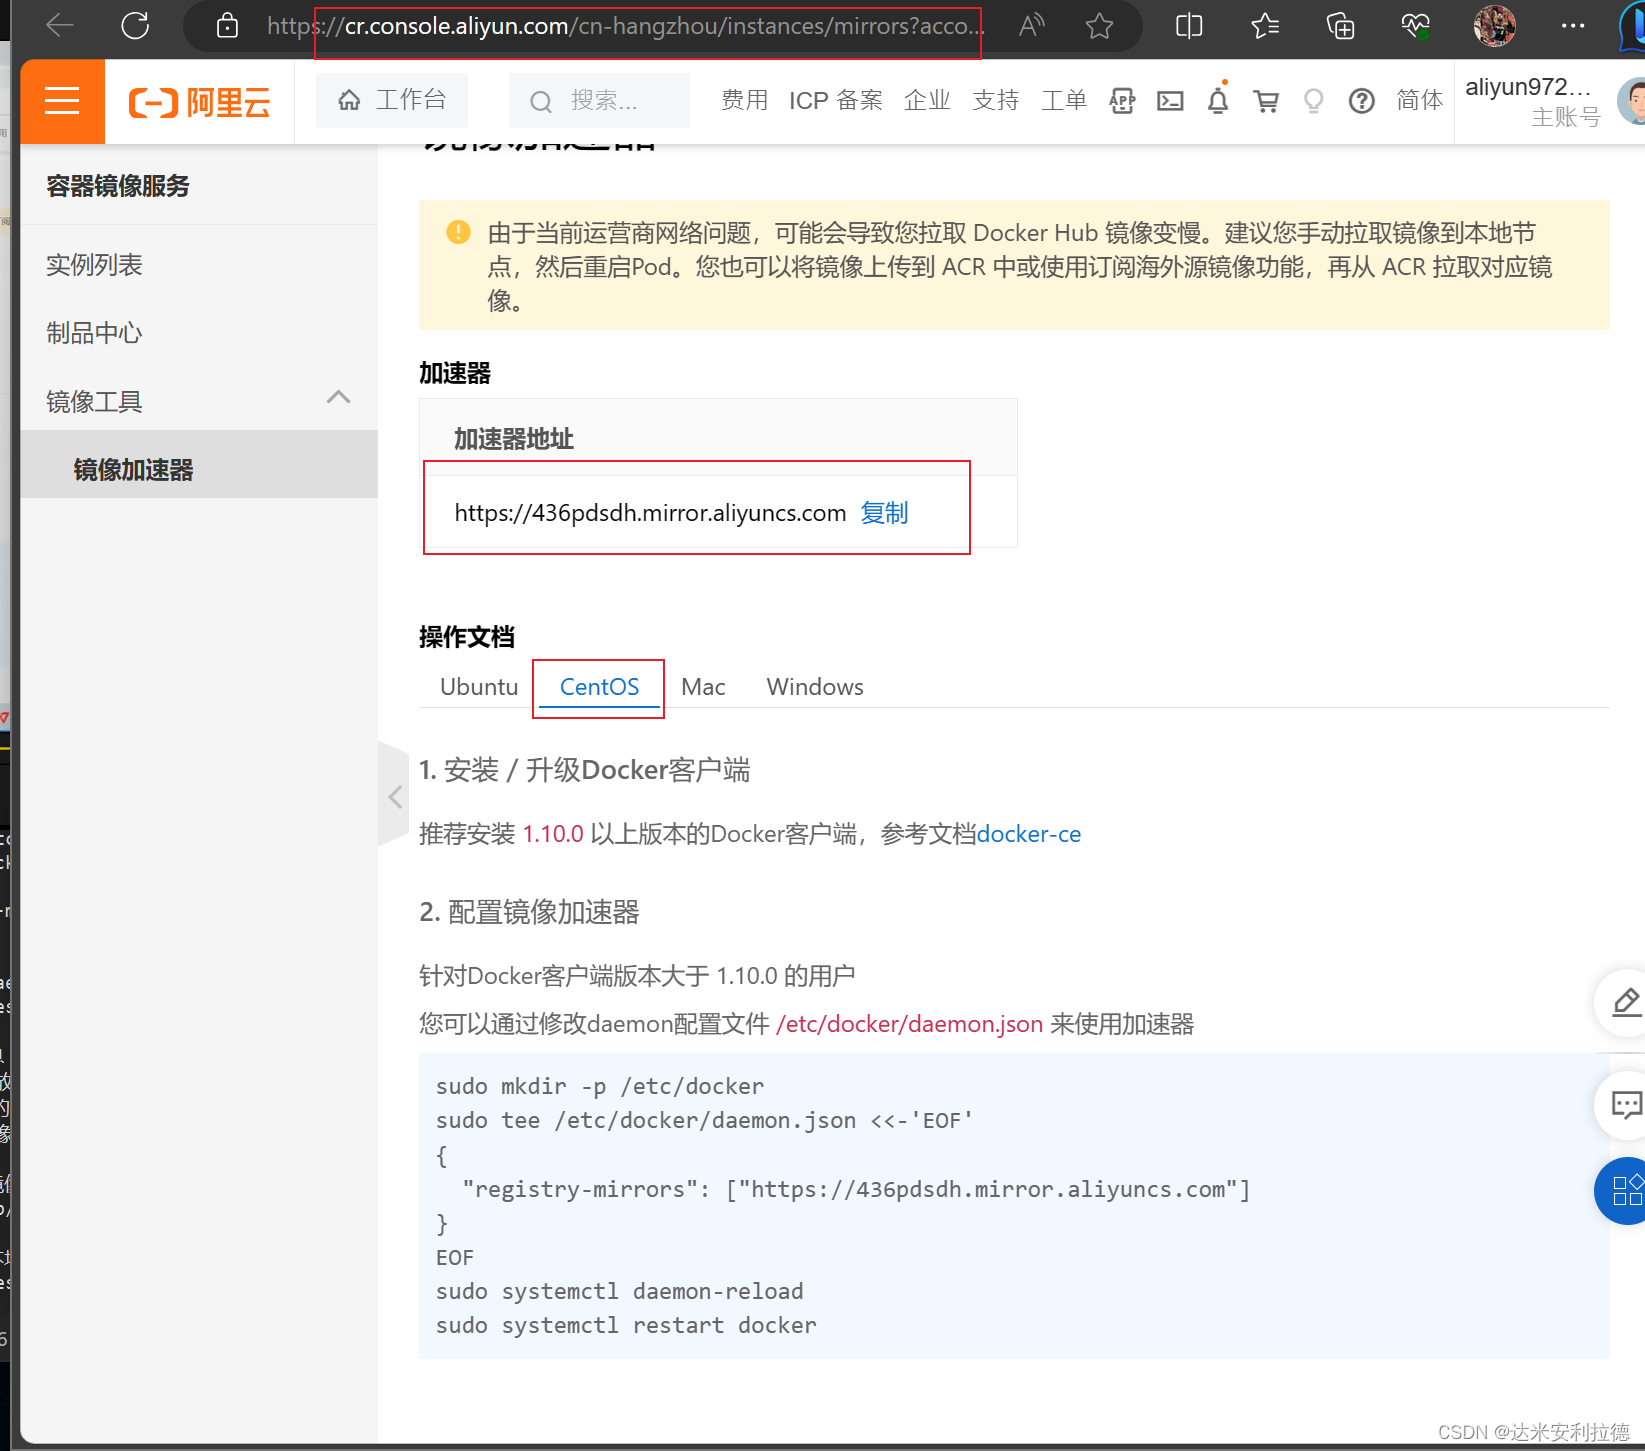The image size is (1645, 1451).
Task: Open the notifications bell icon
Action: point(1218,100)
